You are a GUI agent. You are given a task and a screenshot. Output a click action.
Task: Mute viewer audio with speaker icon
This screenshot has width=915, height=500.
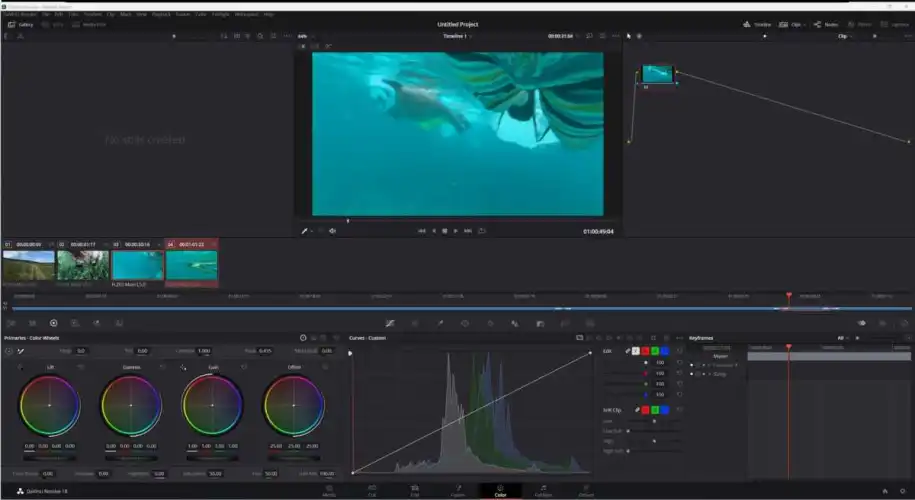(x=333, y=231)
